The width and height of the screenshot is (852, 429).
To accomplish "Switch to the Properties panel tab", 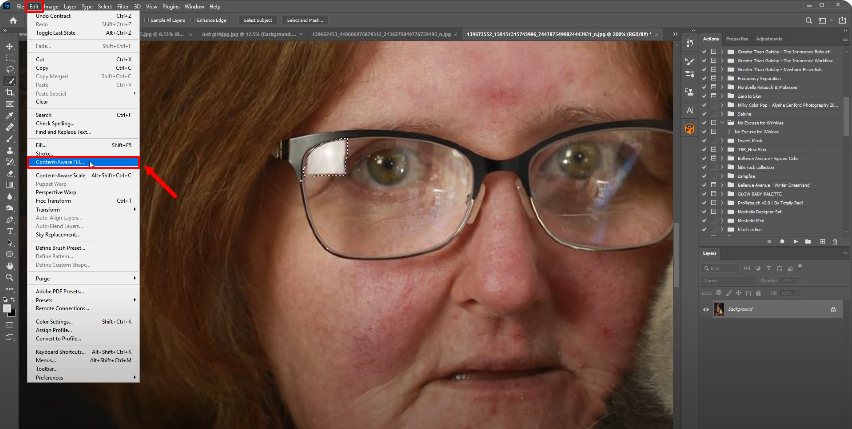I will pos(737,39).
